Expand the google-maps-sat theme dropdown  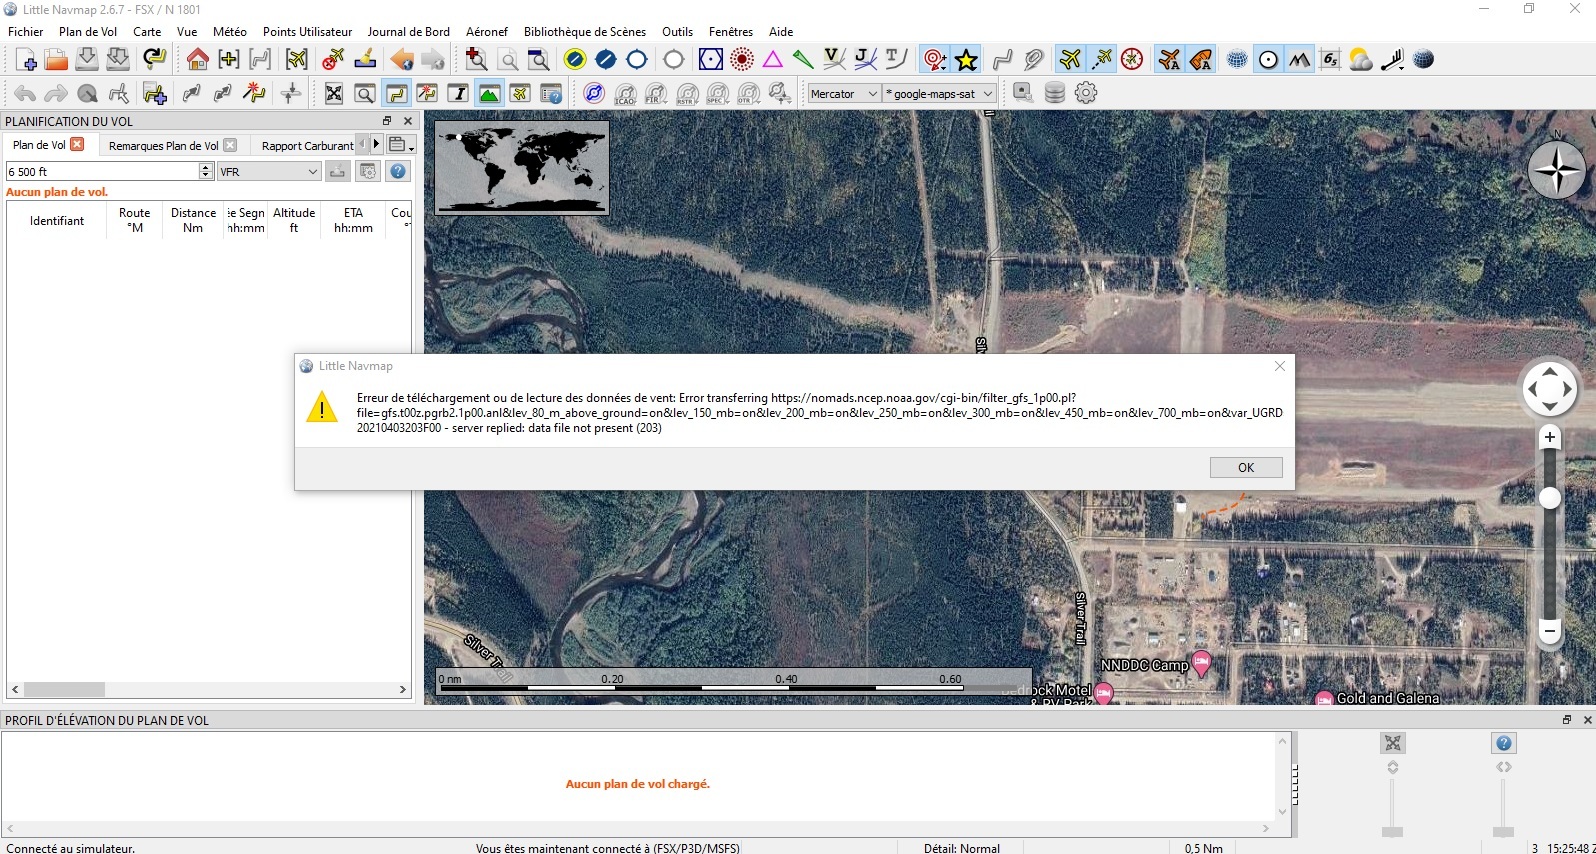(939, 93)
